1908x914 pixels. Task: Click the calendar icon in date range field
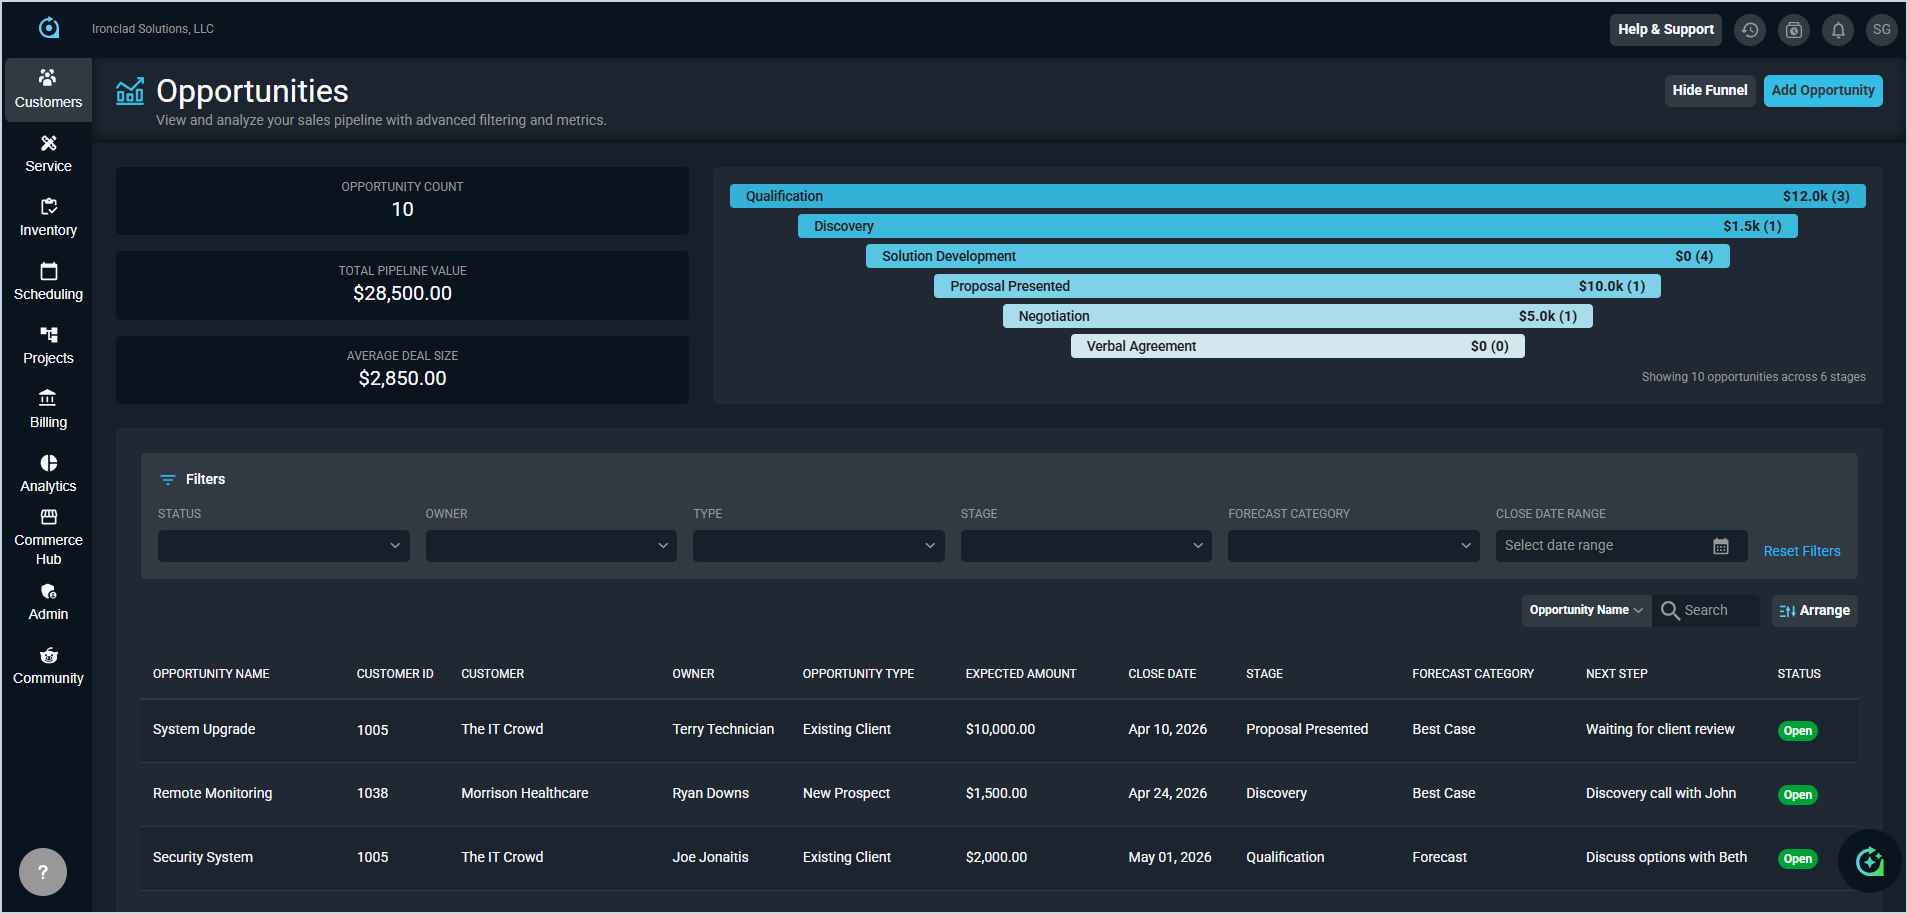pos(1720,546)
